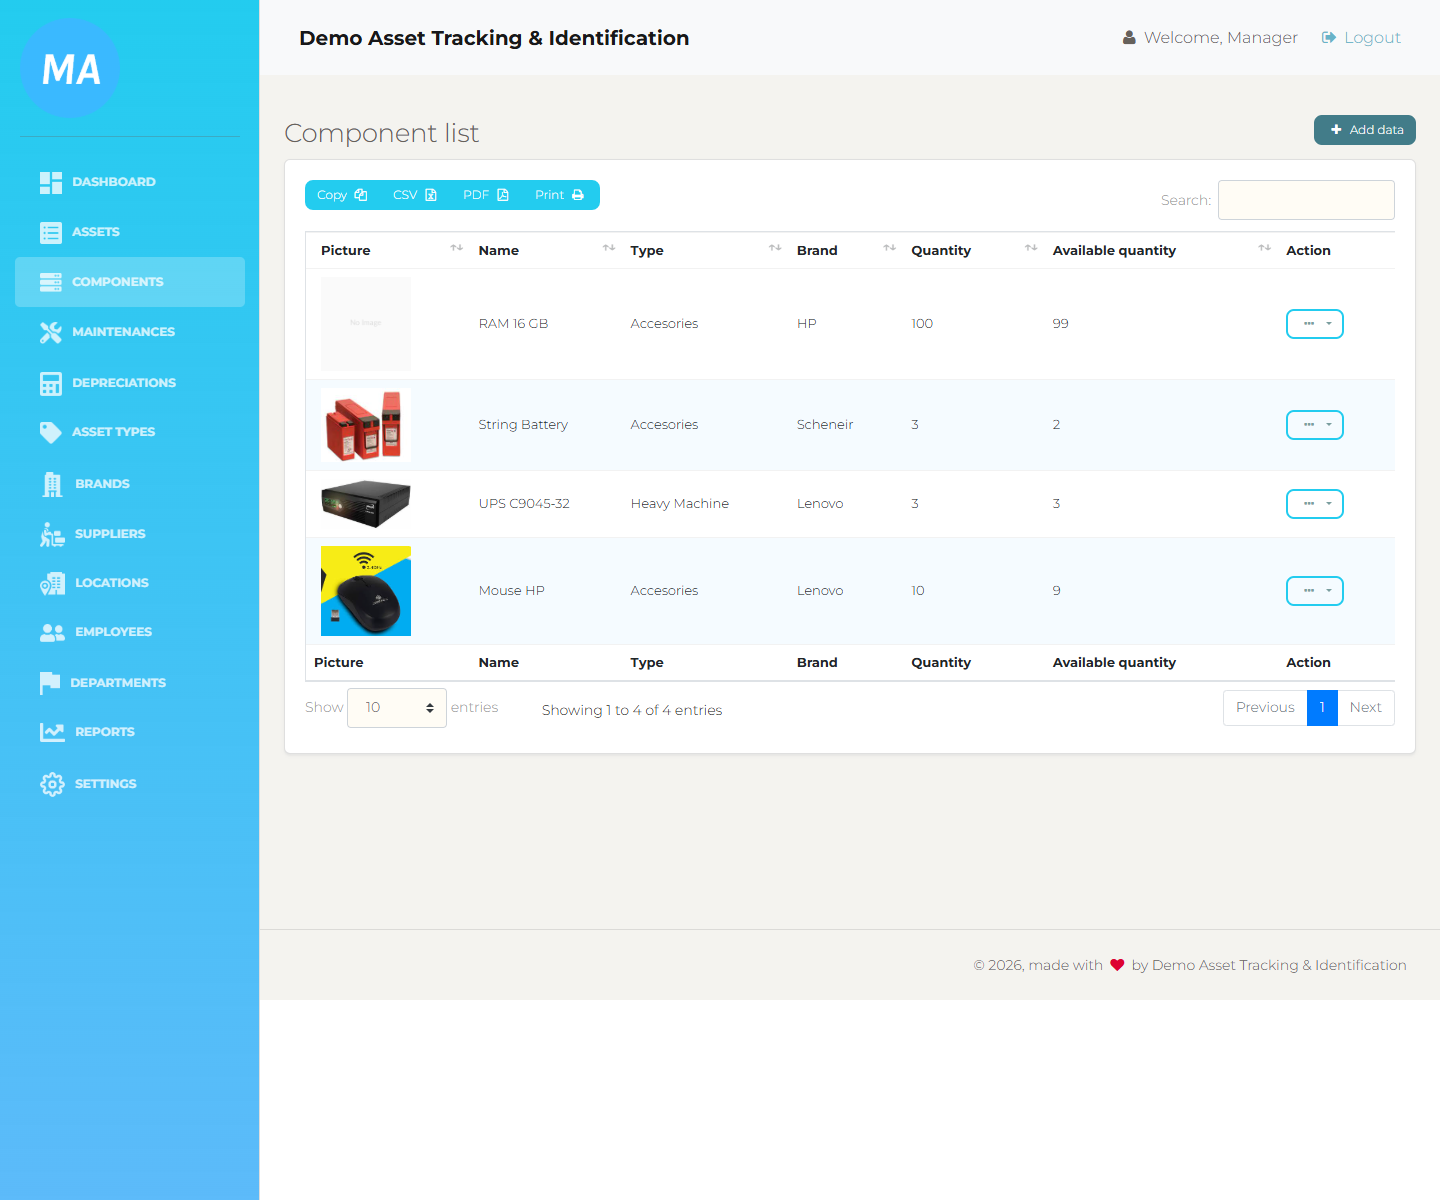This screenshot has height=1200, width=1440.
Task: Click the MA avatar logo
Action: pos(70,68)
